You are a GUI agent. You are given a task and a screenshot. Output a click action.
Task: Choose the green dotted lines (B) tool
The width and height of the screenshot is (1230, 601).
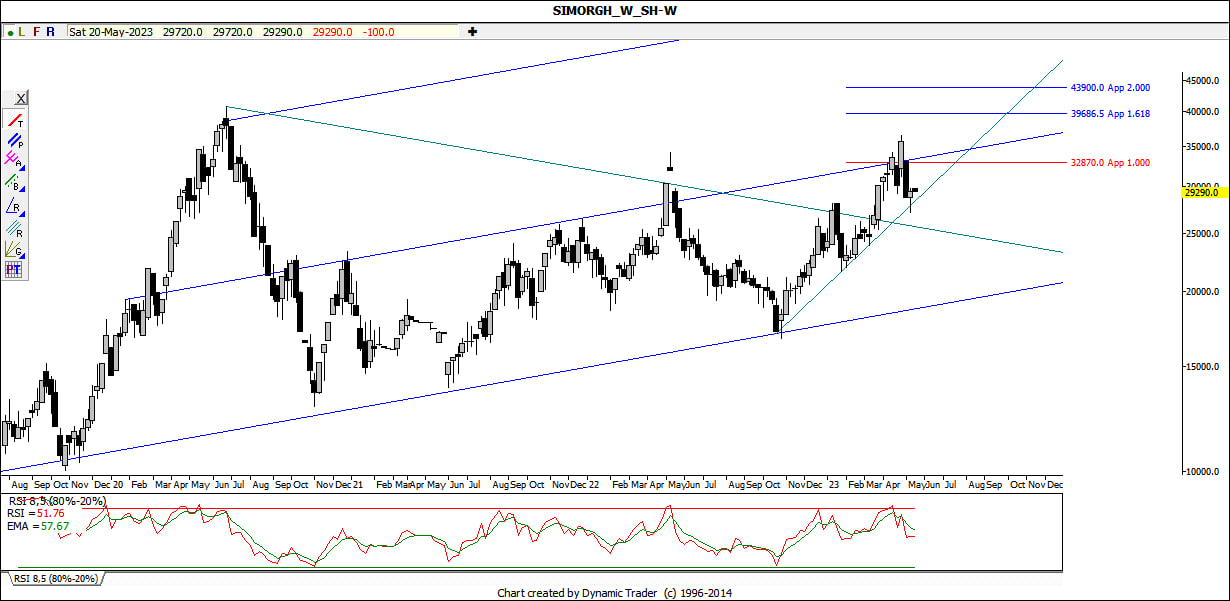[x=15, y=184]
